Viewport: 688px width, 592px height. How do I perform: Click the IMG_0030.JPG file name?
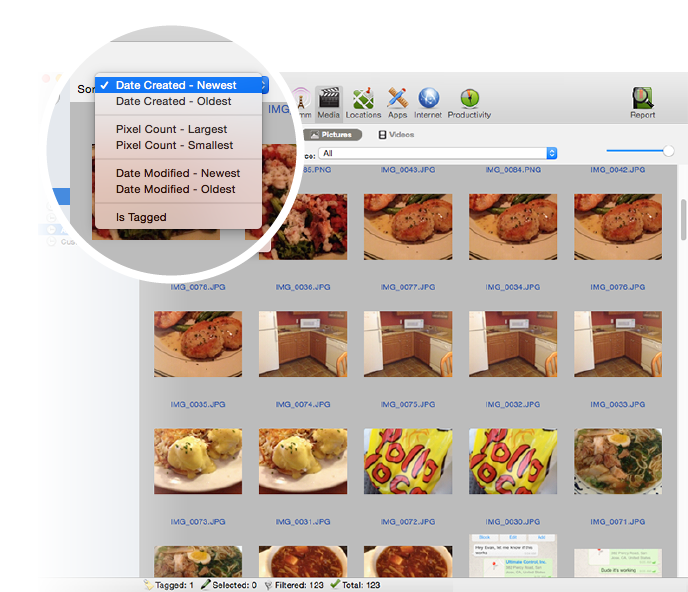pos(513,522)
